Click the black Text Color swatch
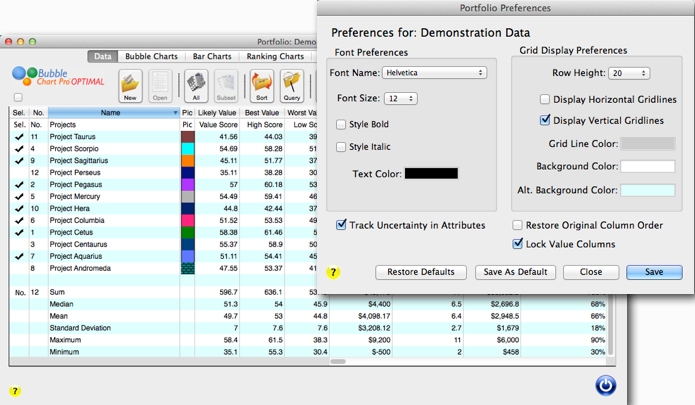 tap(431, 174)
